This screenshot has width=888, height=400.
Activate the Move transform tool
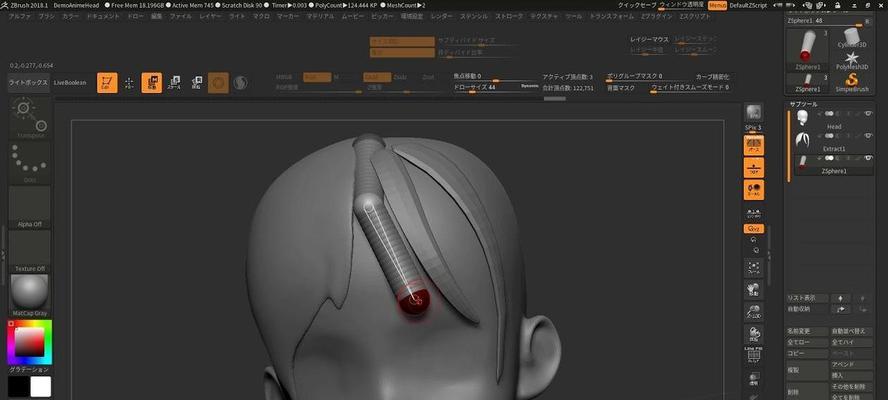point(151,83)
